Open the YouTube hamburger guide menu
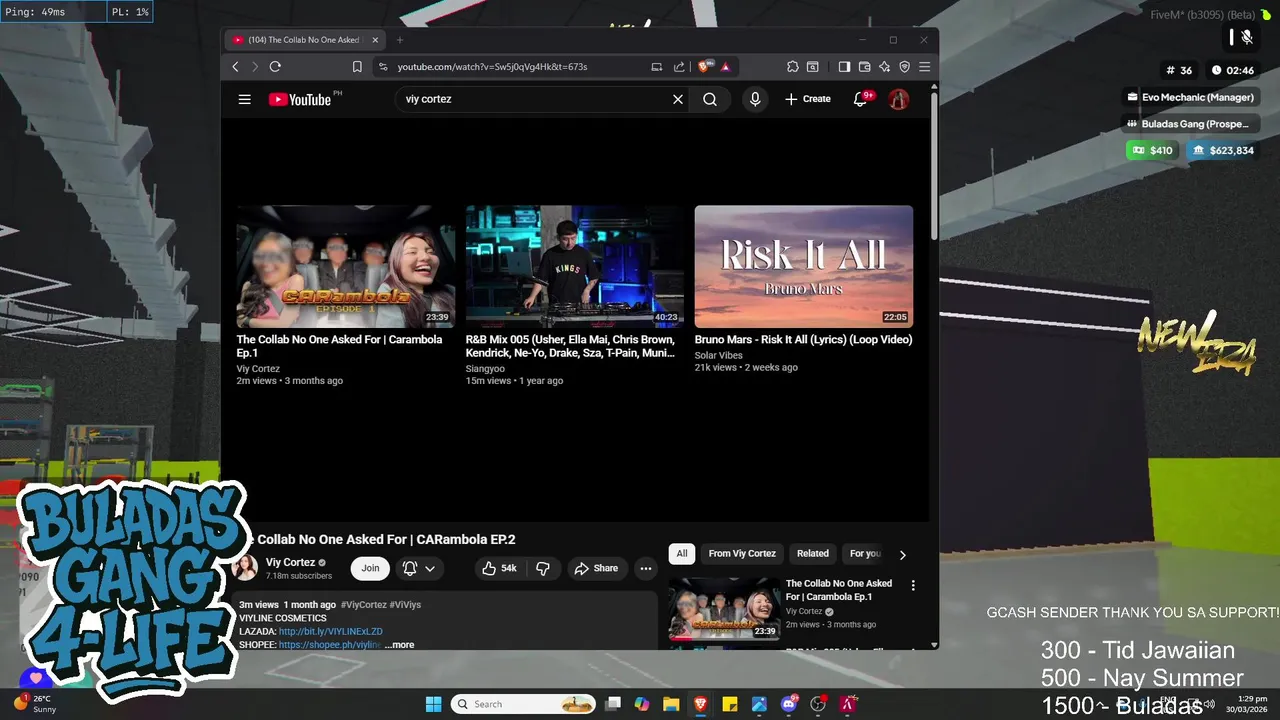The width and height of the screenshot is (1280, 720). pyautogui.click(x=244, y=99)
